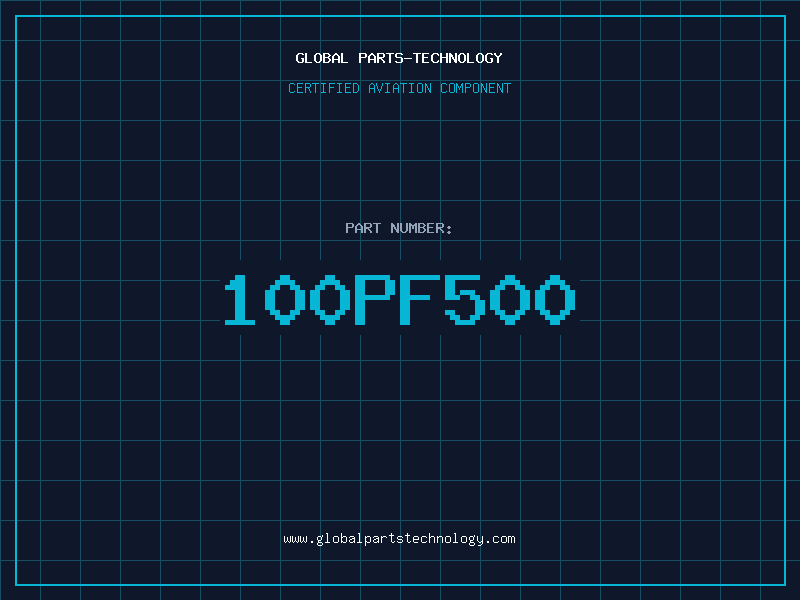Click the GLOBAL PARTS-TECHNOLOGY heading
This screenshot has height=600, width=800.
pyautogui.click(x=399, y=58)
